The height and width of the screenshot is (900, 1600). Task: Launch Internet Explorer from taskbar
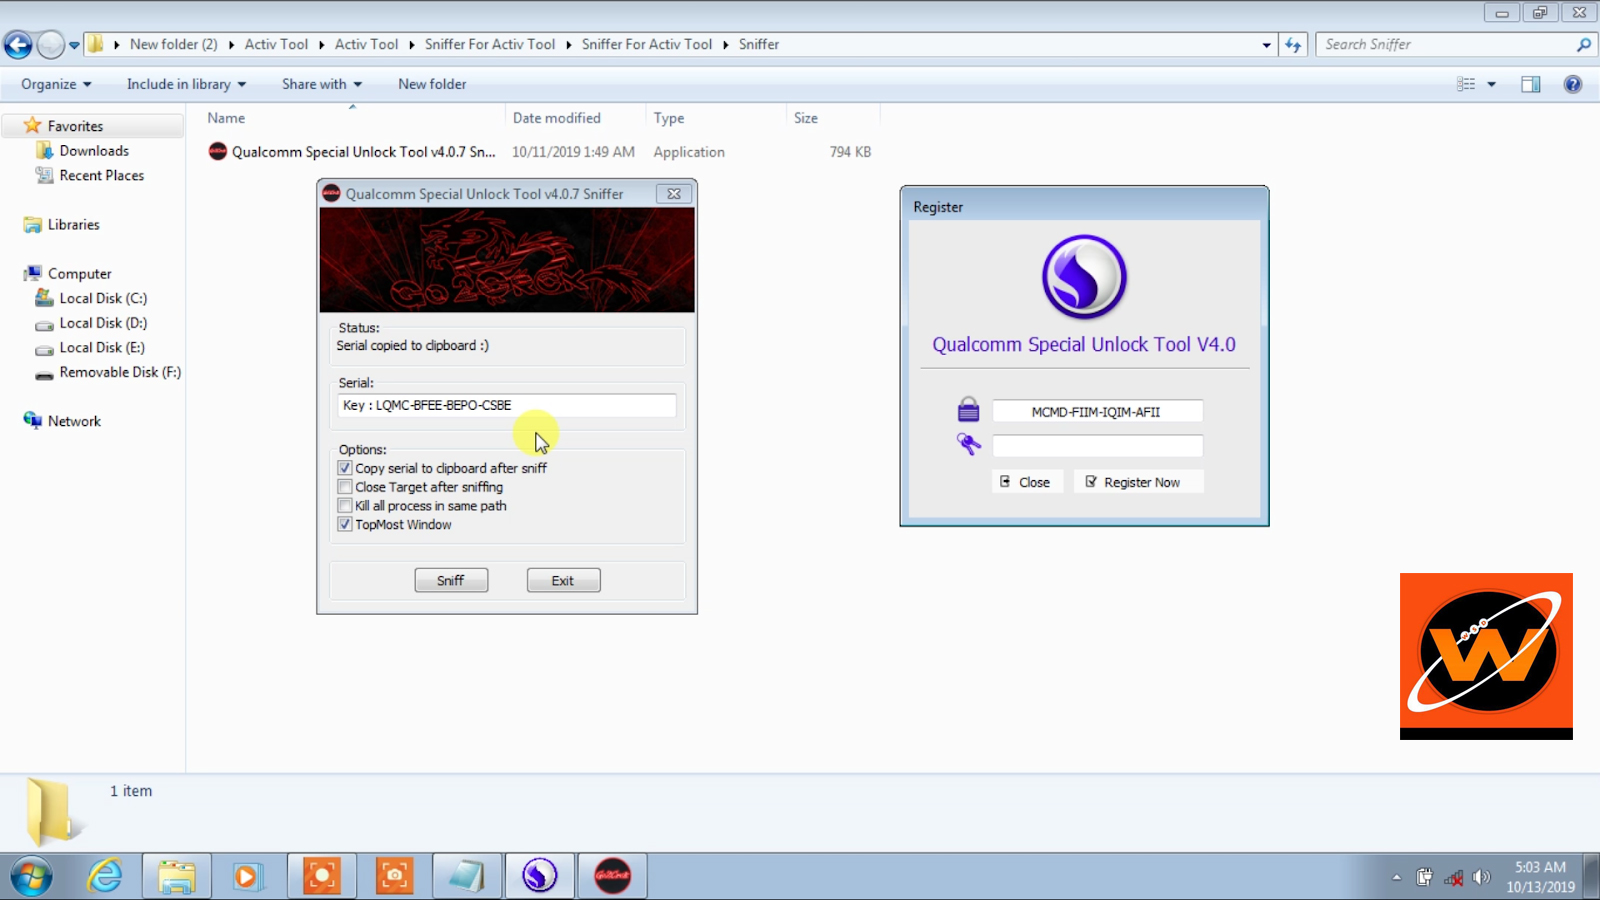(104, 876)
